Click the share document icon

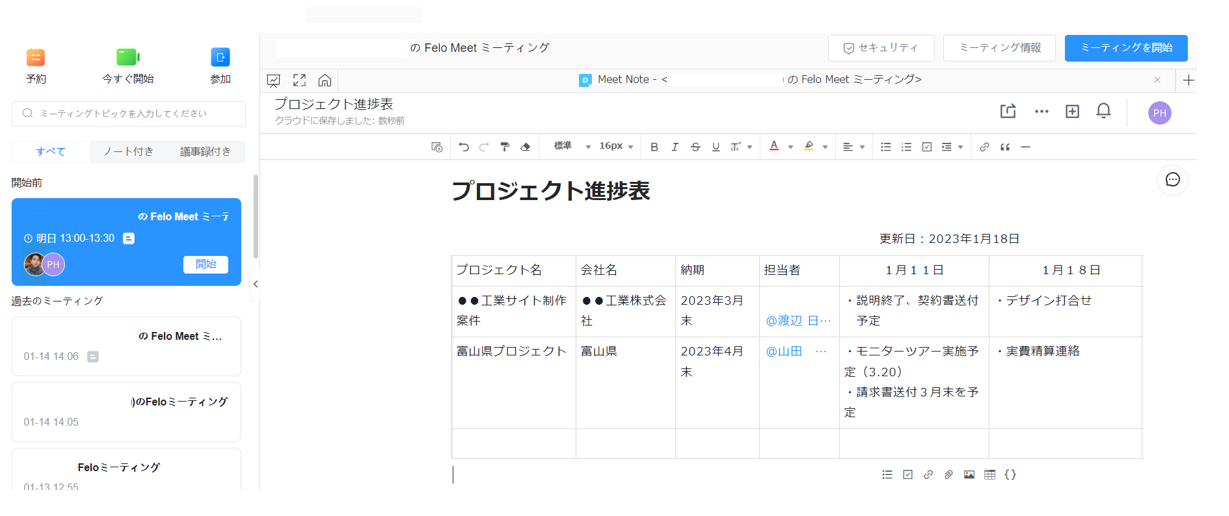pyautogui.click(x=1008, y=112)
